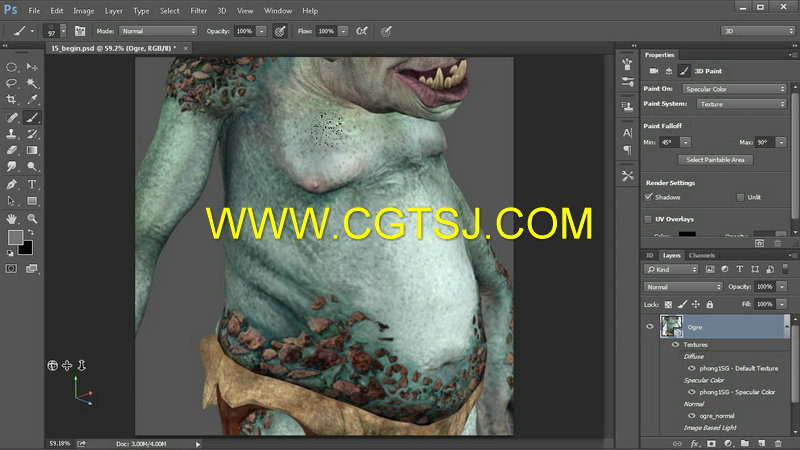Select the Horizontal Type tool
Screen dimensions: 800x450
[x=32, y=184]
